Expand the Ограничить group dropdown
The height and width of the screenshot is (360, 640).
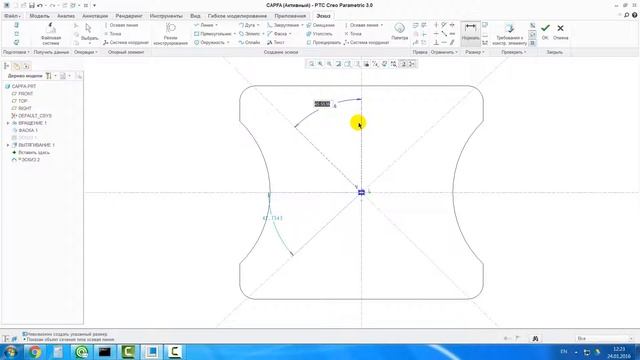tap(444, 52)
